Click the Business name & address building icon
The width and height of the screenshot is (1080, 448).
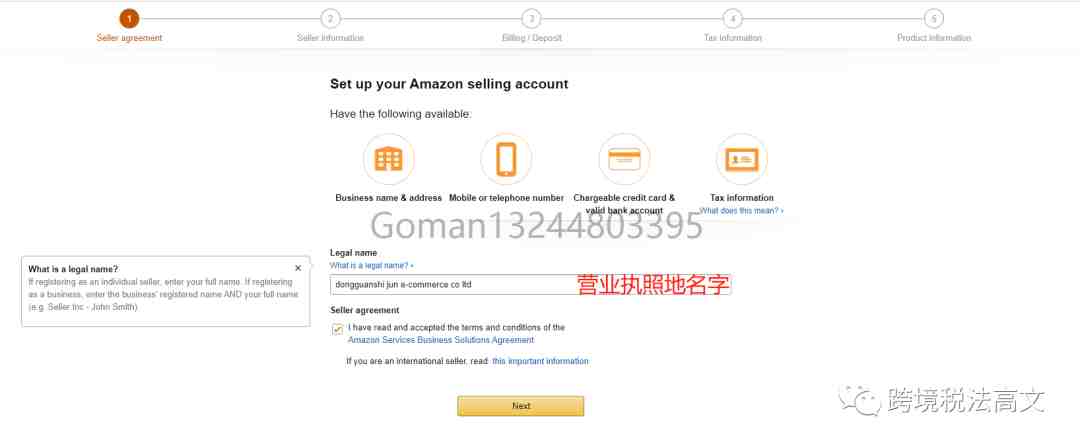pyautogui.click(x=388, y=160)
